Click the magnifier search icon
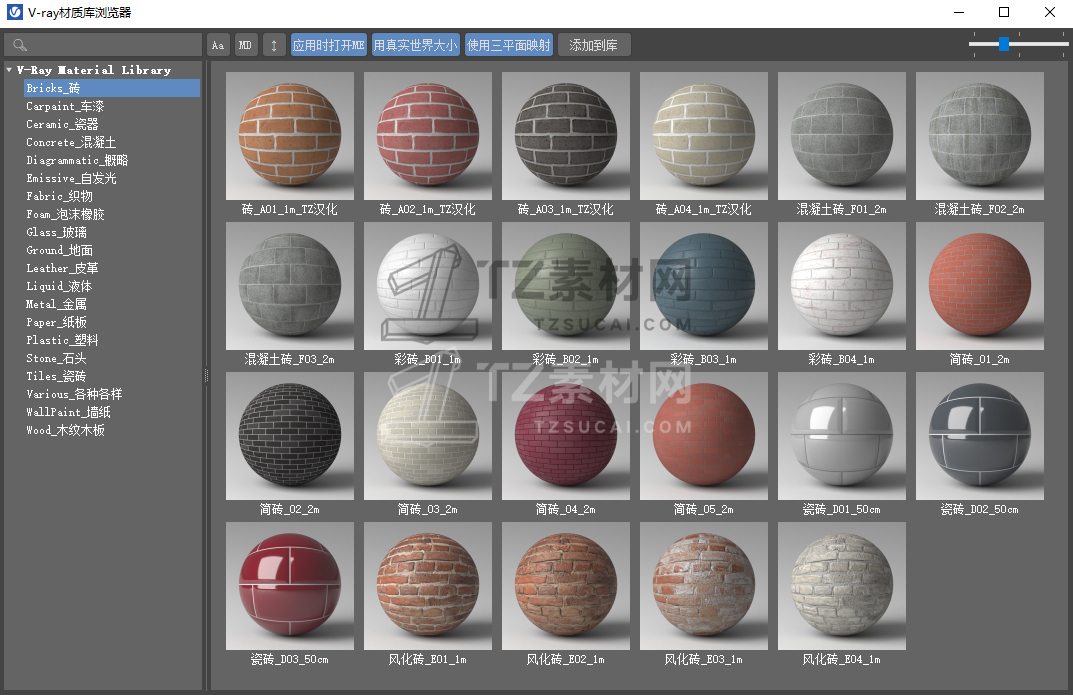This screenshot has width=1073, height=695. (x=20, y=45)
